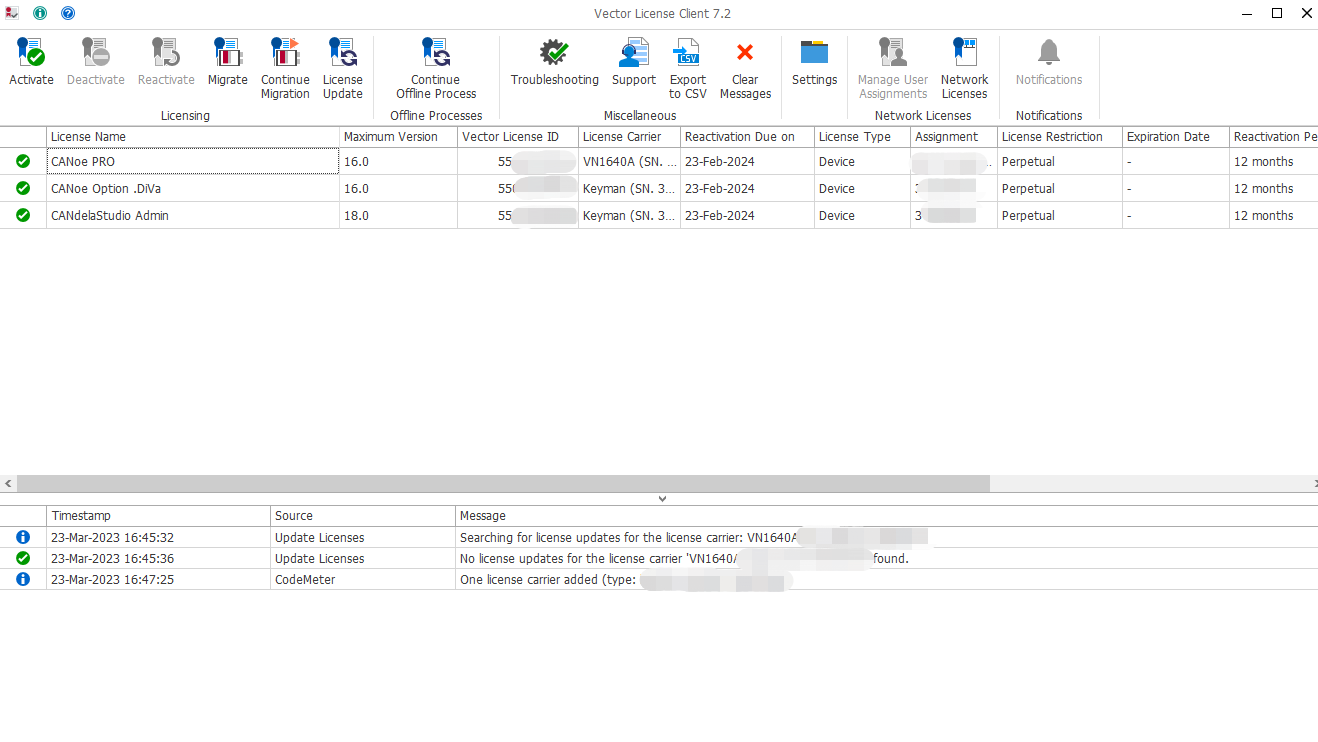Click the horizontal scrollbar of license table
1318x742 pixels.
503,483
